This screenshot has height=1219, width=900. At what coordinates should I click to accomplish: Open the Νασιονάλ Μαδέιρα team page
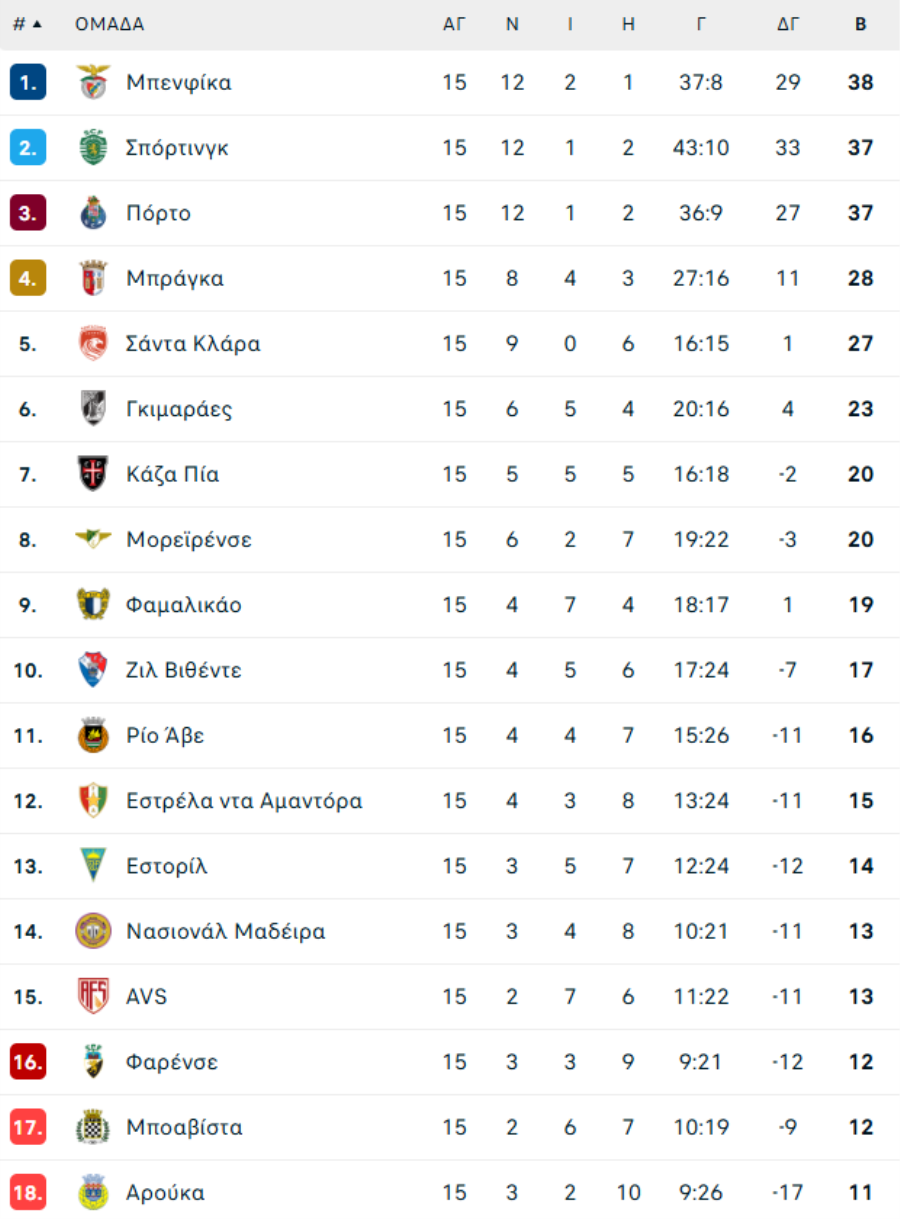[226, 932]
